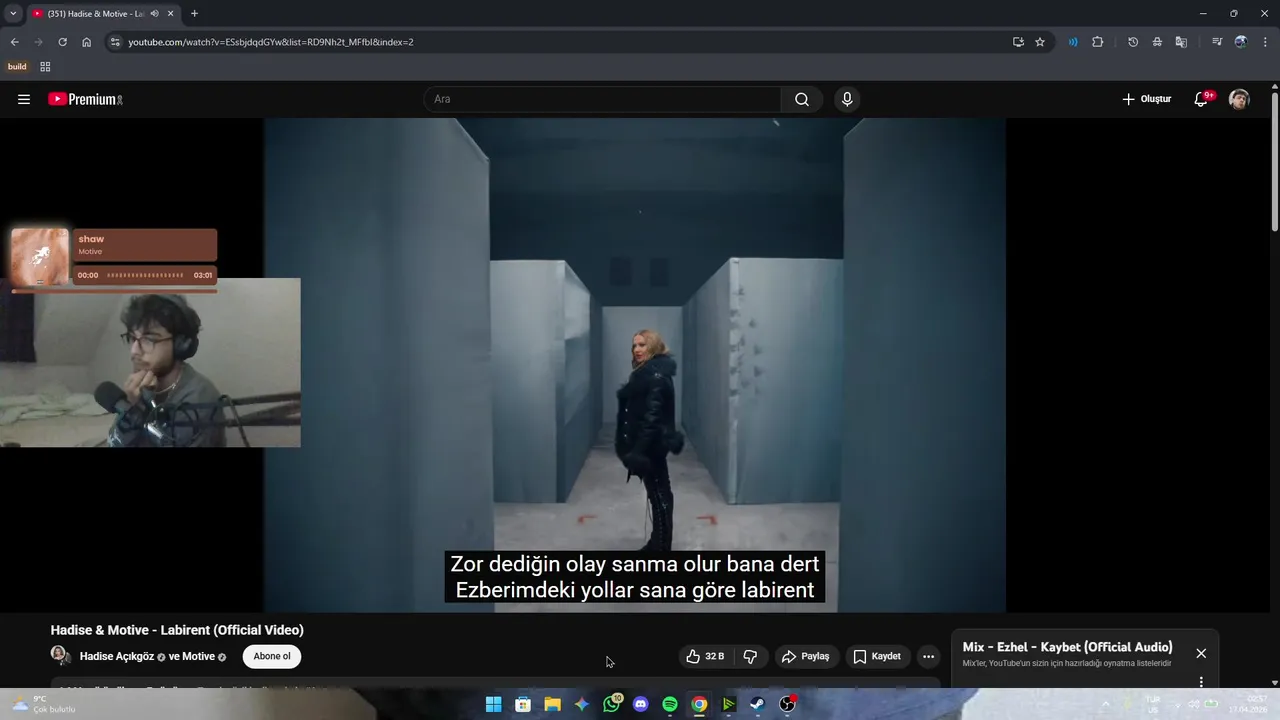The height and width of the screenshot is (720, 1280).
Task: Start voice search with microphone icon
Action: tap(847, 99)
